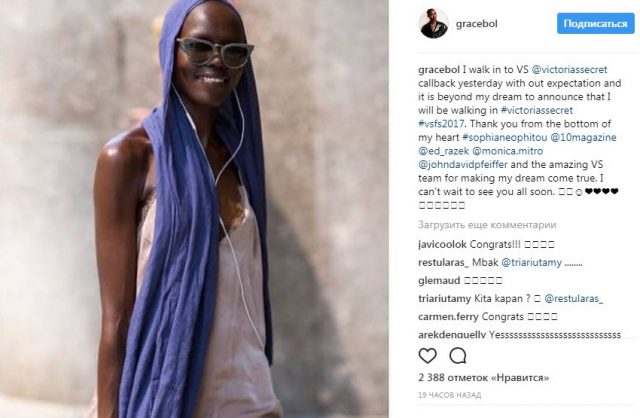Open the #sophianeophitou hashtag
Screen dimensions: 640x418
tap(504, 137)
